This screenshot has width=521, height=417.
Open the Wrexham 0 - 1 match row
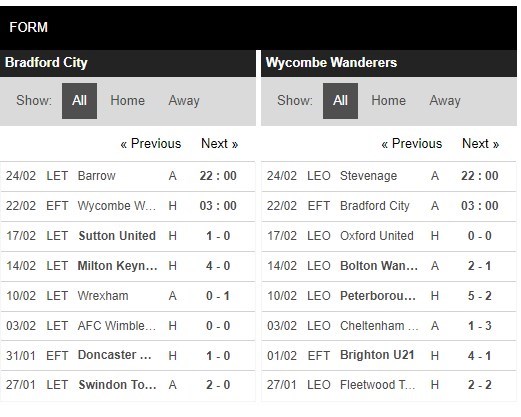click(128, 296)
